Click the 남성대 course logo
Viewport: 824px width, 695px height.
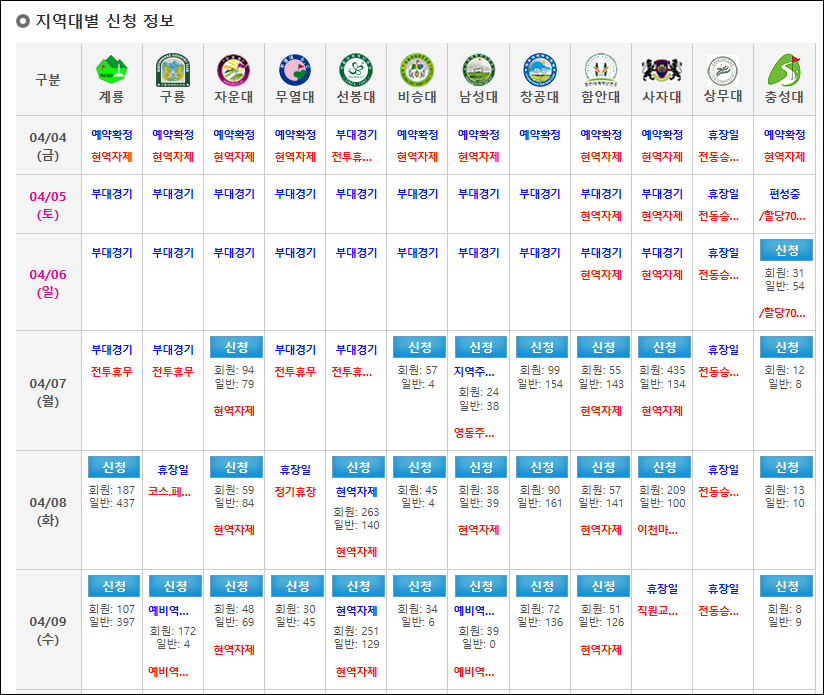(x=478, y=70)
